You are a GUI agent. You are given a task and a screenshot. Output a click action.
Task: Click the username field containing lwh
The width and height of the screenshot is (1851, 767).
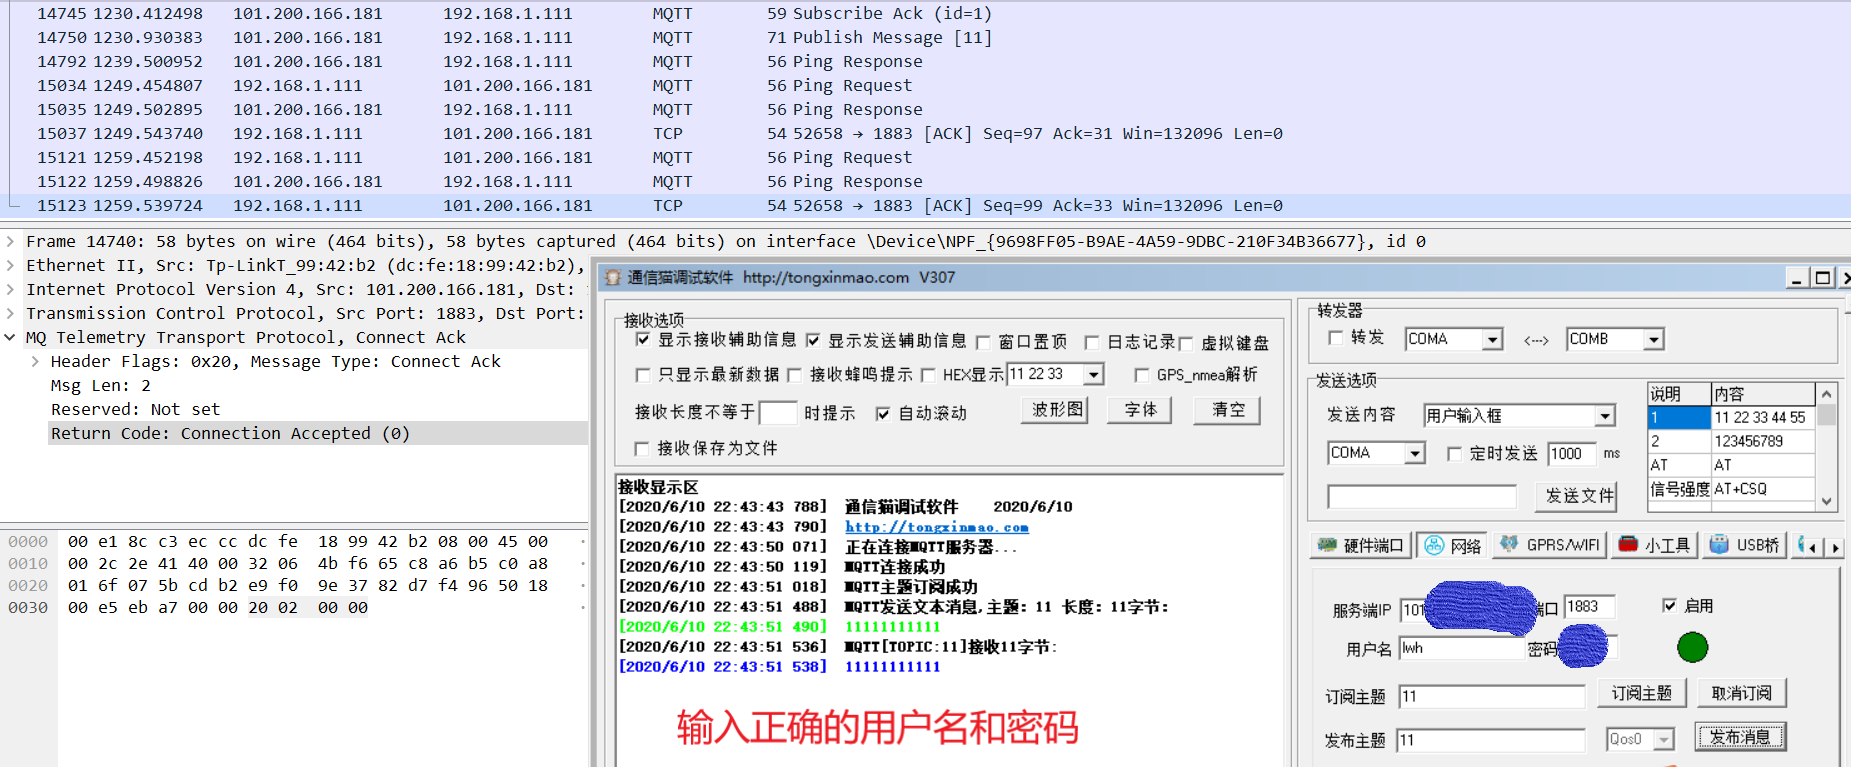pos(1461,648)
